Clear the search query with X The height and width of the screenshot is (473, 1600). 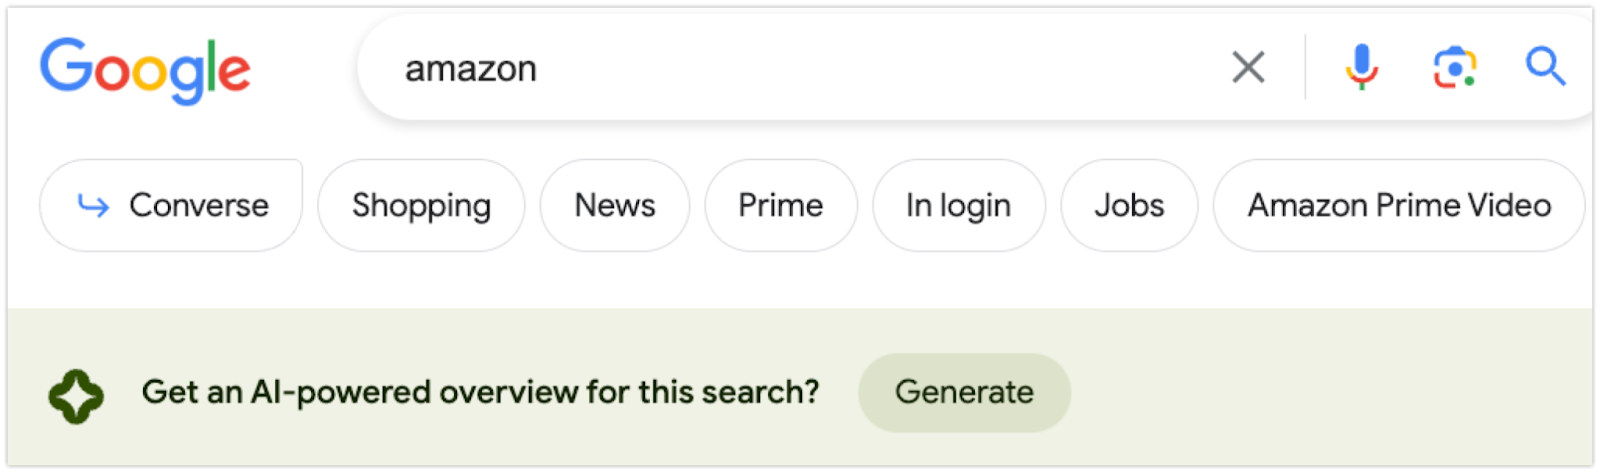[1248, 68]
